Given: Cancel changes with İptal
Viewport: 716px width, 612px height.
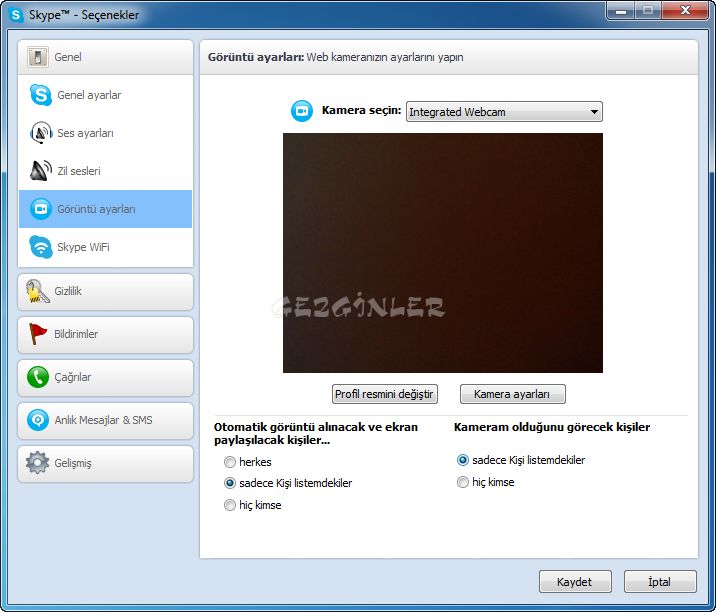Looking at the screenshot, I should tap(660, 581).
